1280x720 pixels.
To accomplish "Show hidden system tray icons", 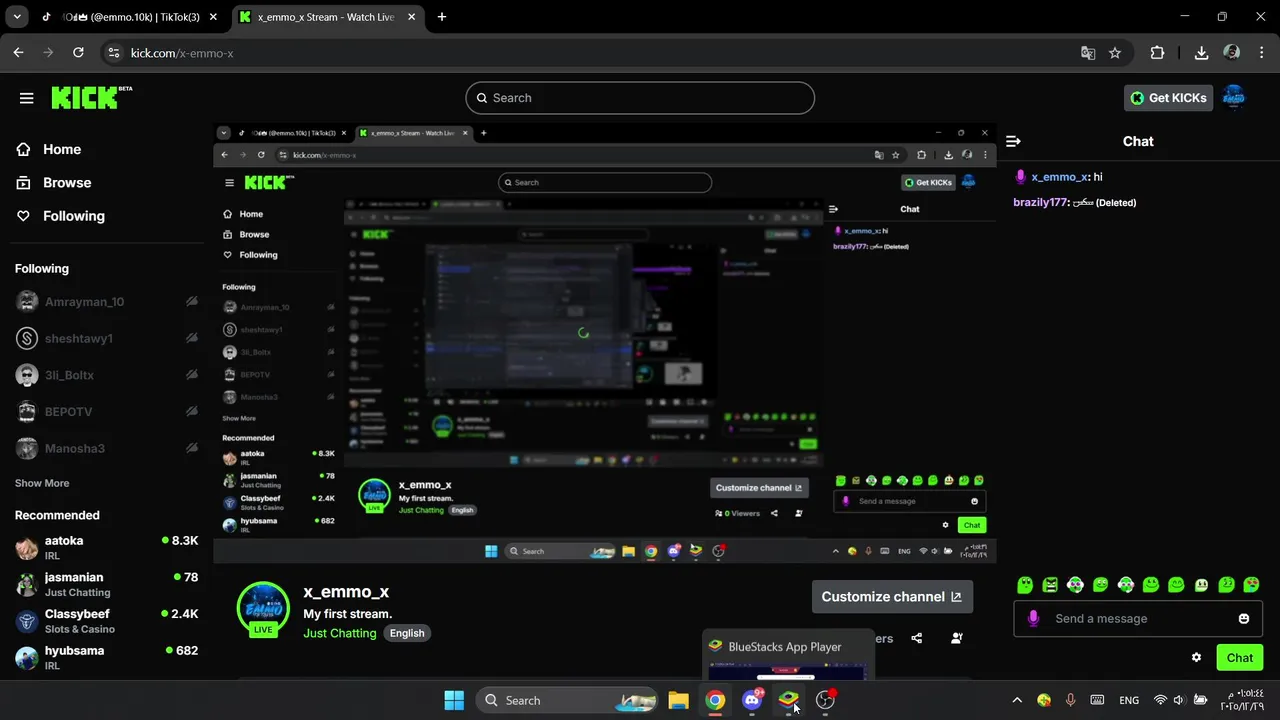I will (x=1017, y=700).
